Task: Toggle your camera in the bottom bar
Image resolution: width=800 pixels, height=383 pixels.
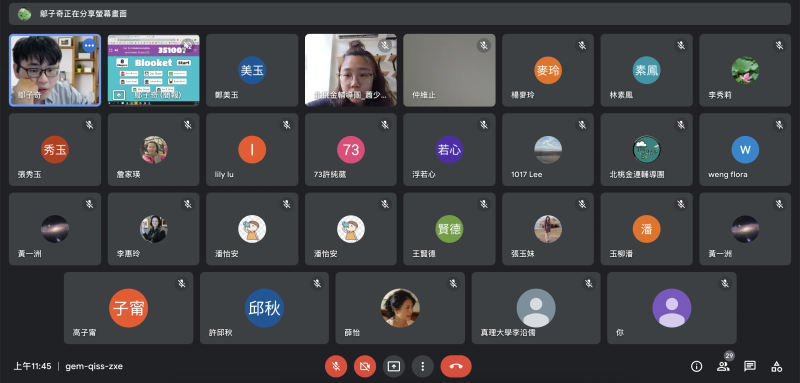Action: (x=365, y=366)
